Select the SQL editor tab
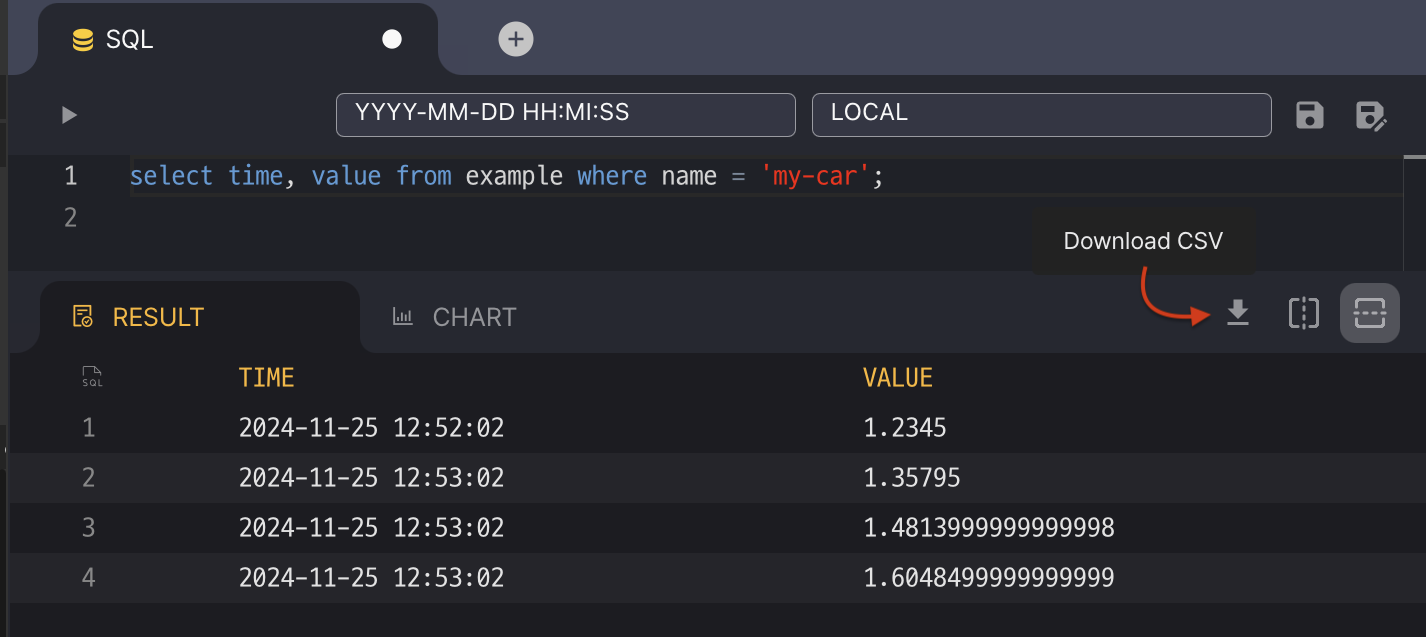Image resolution: width=1426 pixels, height=637 pixels. [130, 40]
